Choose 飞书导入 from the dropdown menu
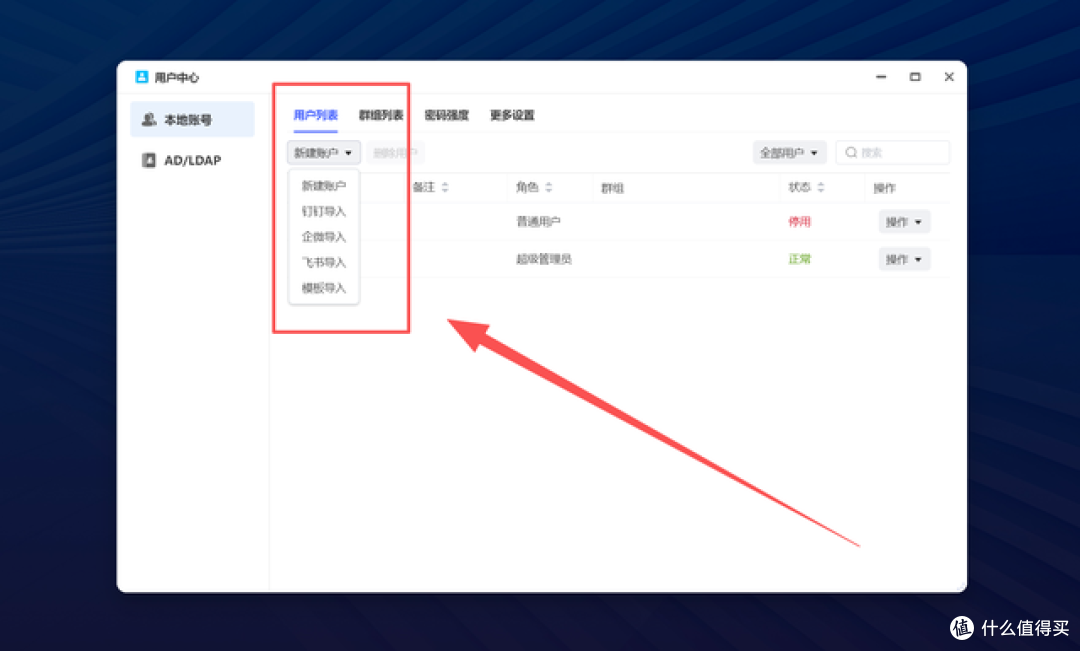 (324, 262)
